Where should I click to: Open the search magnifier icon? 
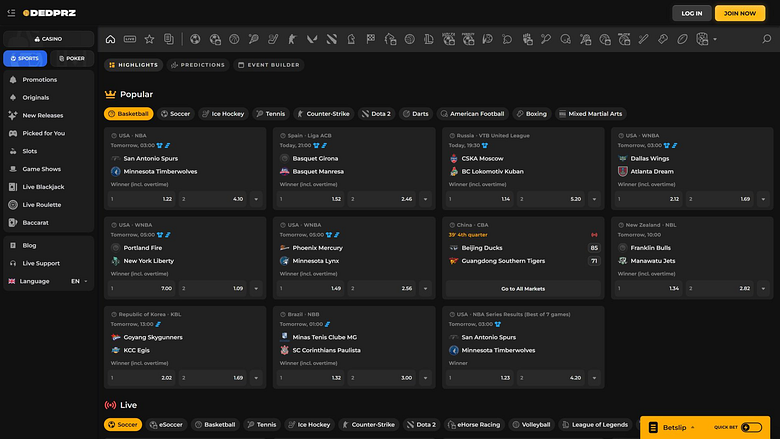[767, 39]
